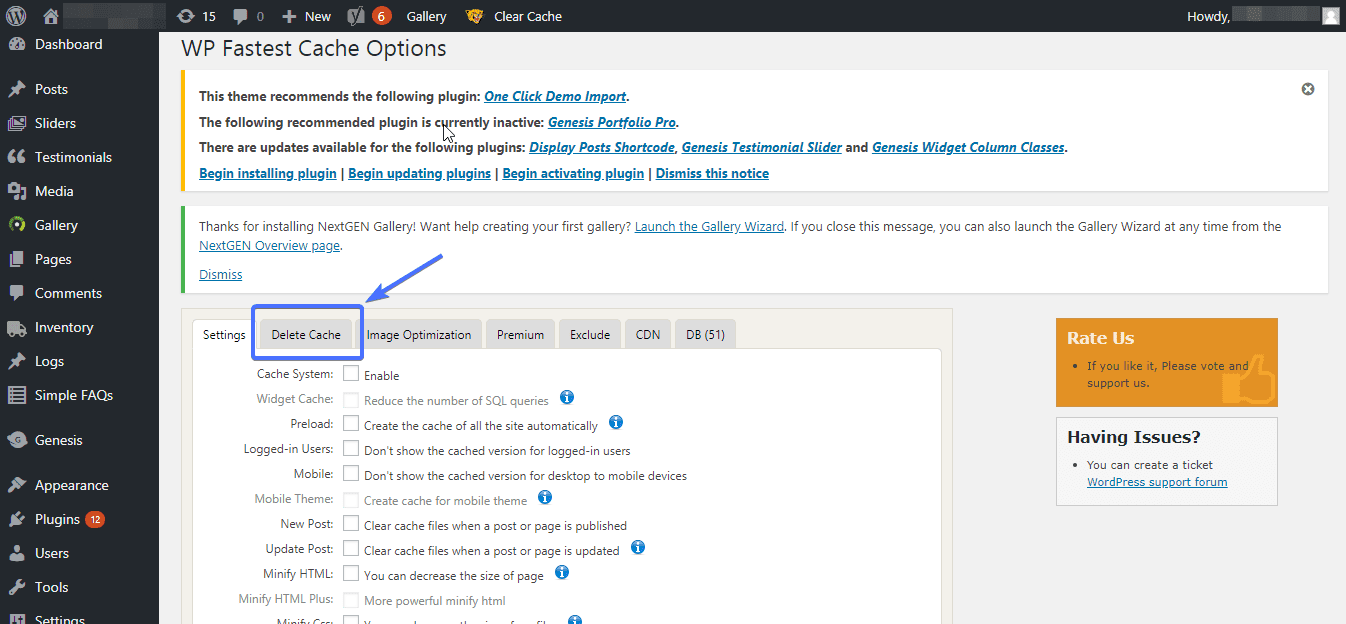Click the Inventory truck icon

pyautogui.click(x=16, y=327)
